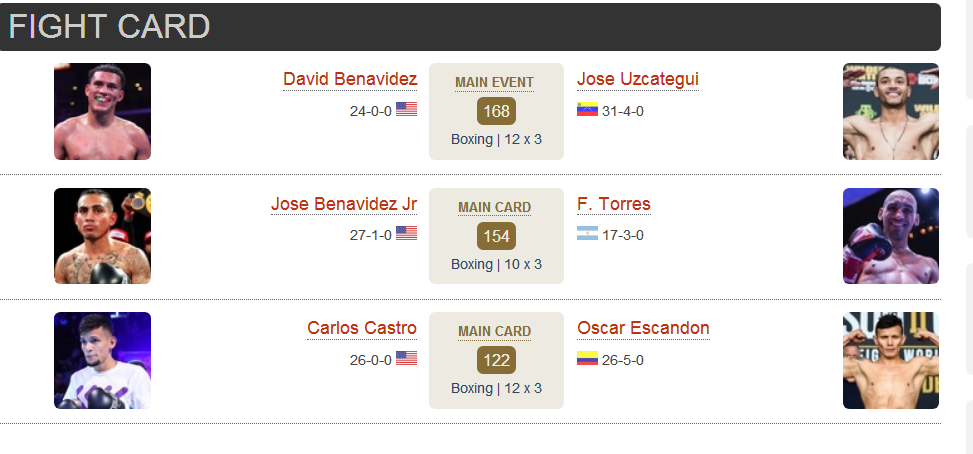The height and width of the screenshot is (454, 973).
Task: Click the USA flag next to 26-0-0
Action: coord(406,358)
